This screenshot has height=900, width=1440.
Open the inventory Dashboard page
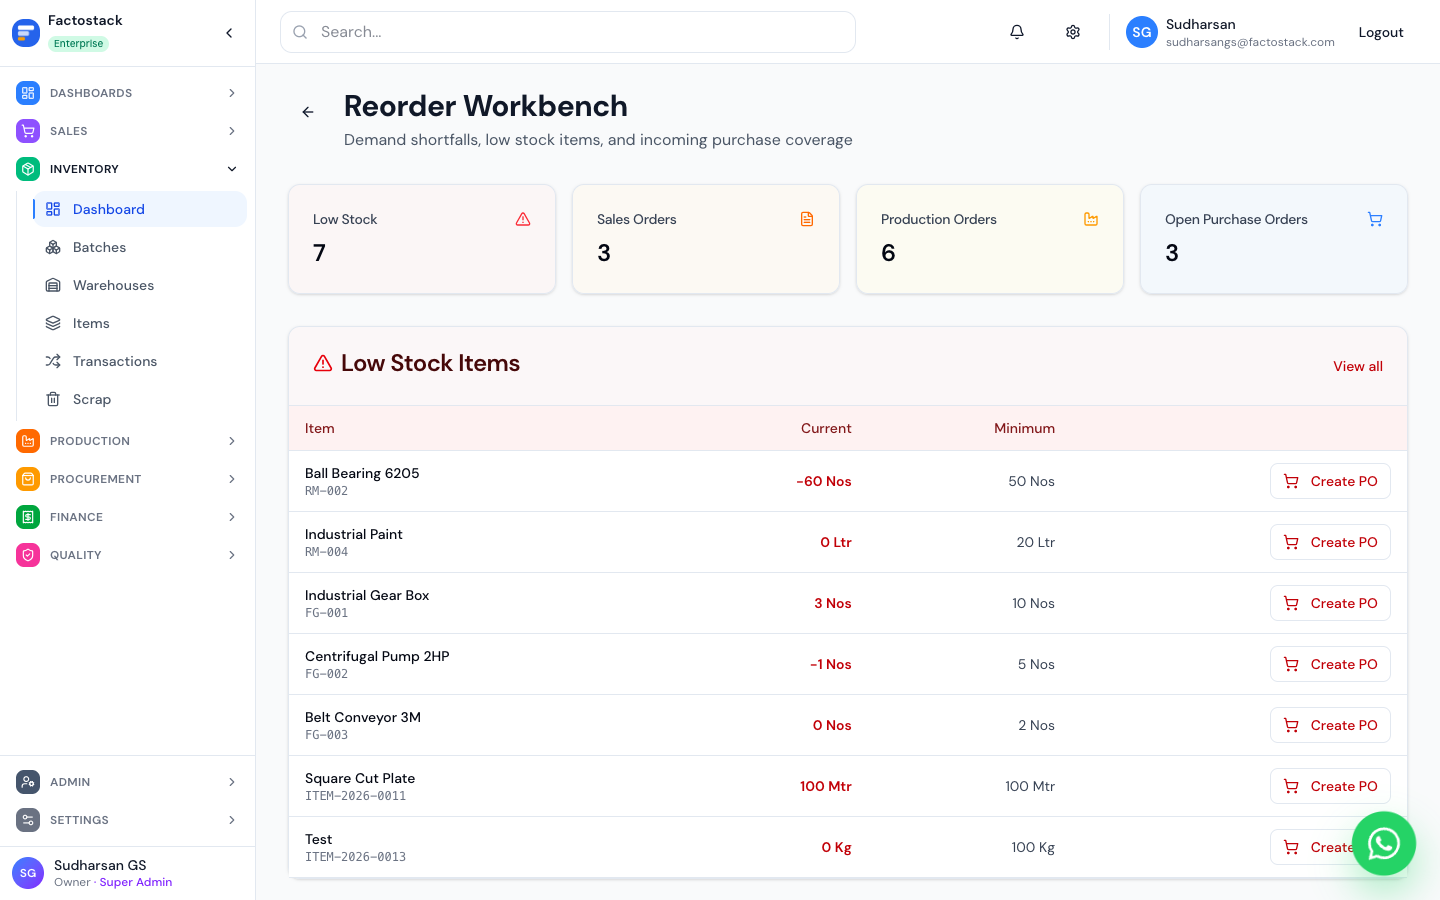pyautogui.click(x=139, y=209)
